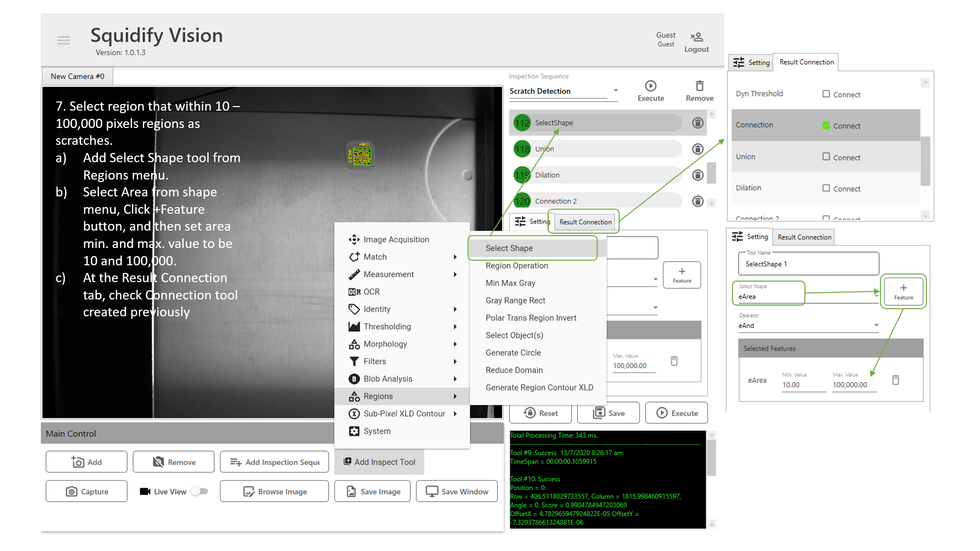Open the Regions menu entry
This screenshot has width=980, height=551.
[x=402, y=396]
